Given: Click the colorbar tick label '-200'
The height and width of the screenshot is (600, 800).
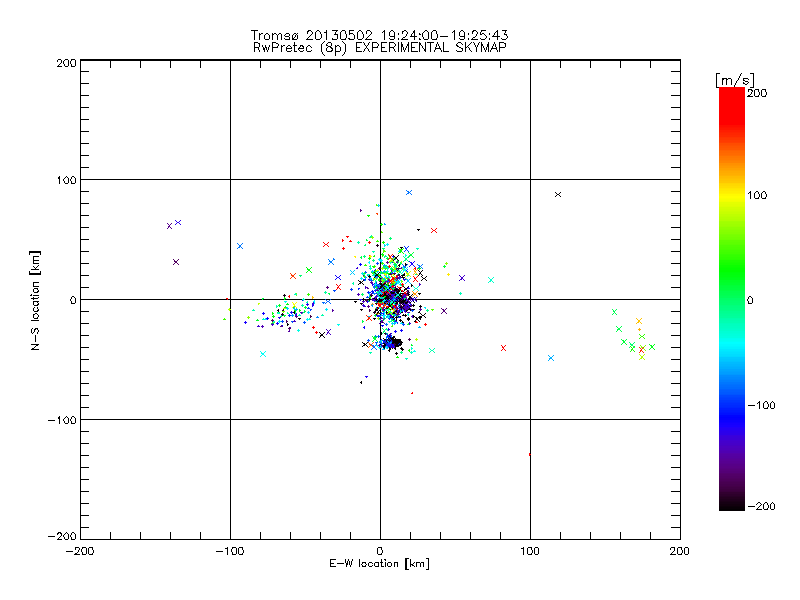Looking at the screenshot, I should tap(761, 506).
